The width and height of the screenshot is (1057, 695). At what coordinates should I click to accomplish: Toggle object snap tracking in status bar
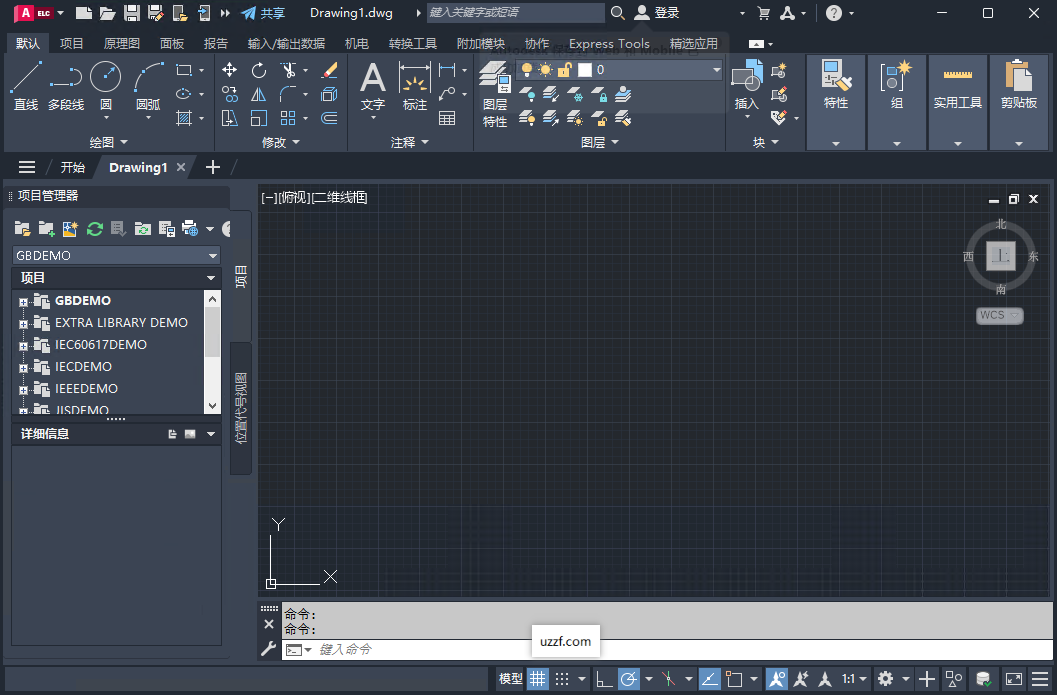coord(800,678)
